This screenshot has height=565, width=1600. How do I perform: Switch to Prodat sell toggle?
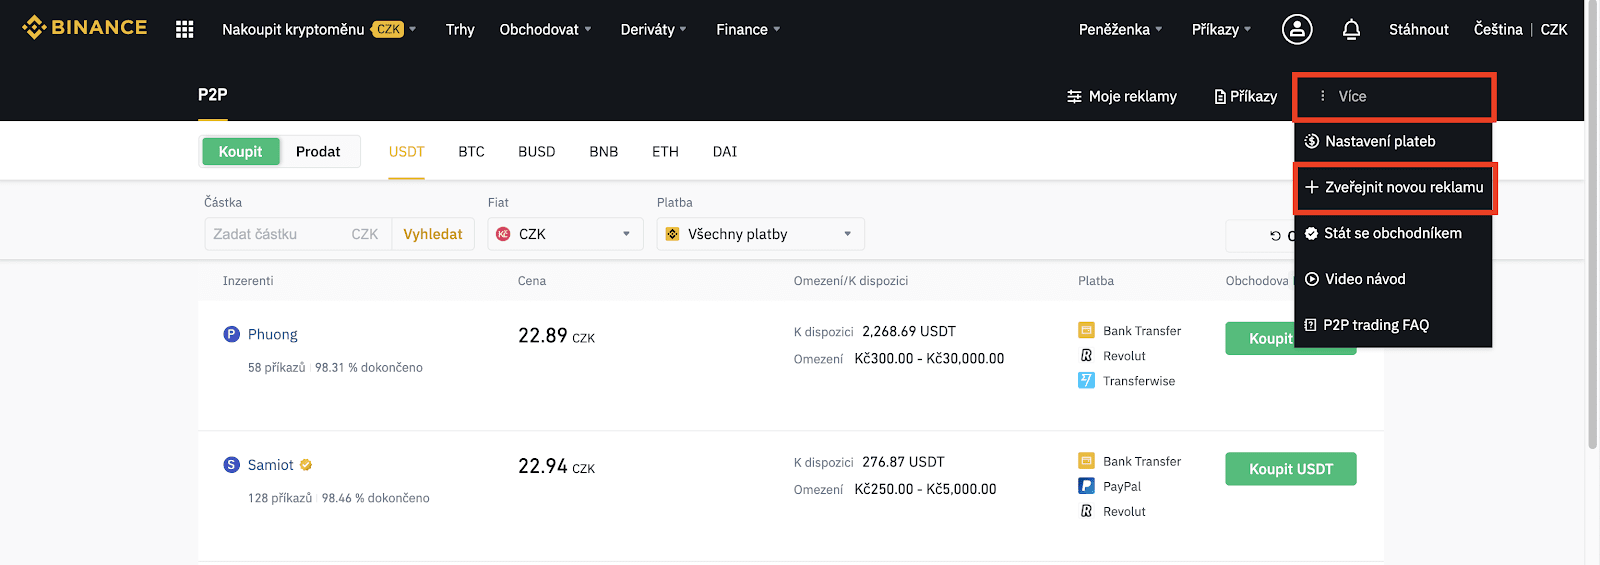pos(318,151)
